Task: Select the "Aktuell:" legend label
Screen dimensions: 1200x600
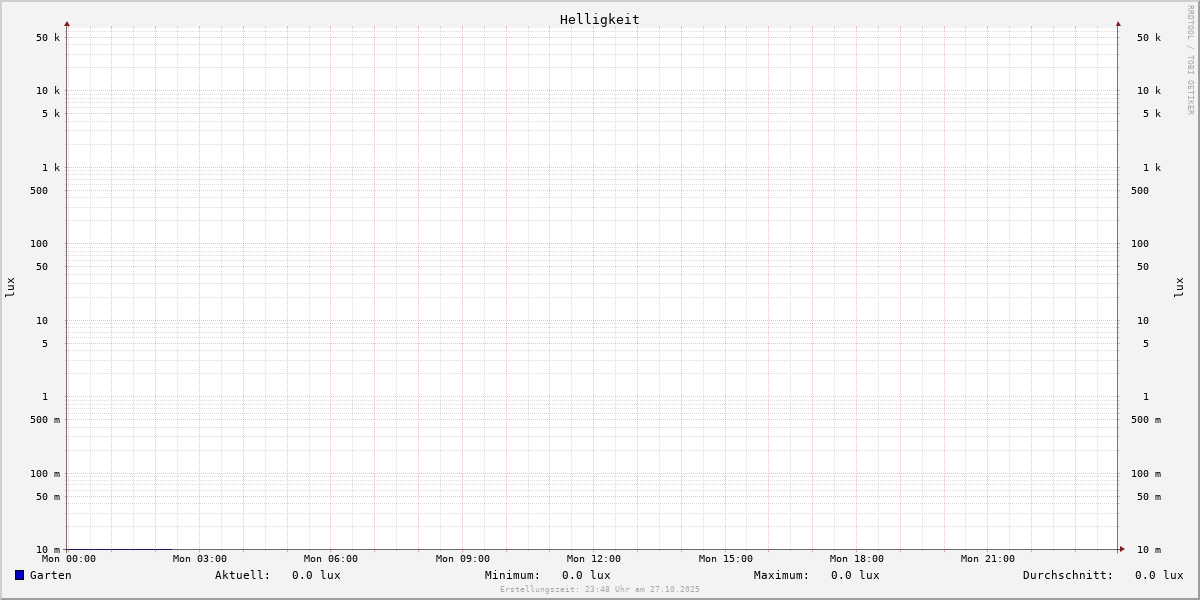Action: click(243, 575)
